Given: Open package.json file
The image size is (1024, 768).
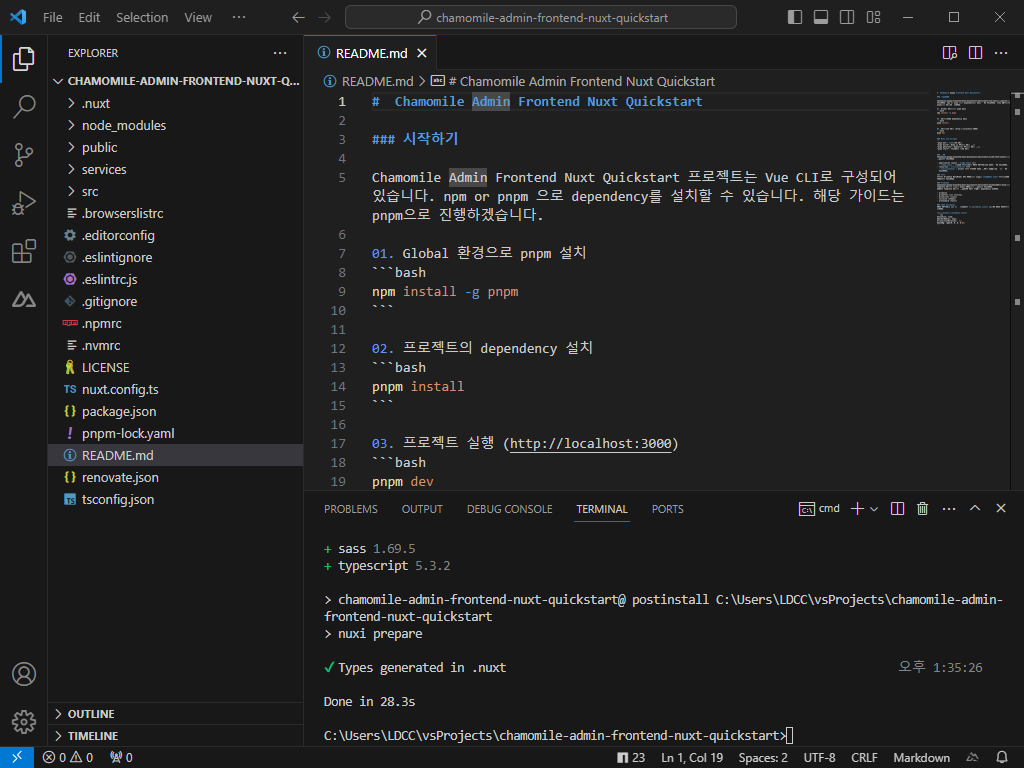Looking at the screenshot, I should (175, 411).
